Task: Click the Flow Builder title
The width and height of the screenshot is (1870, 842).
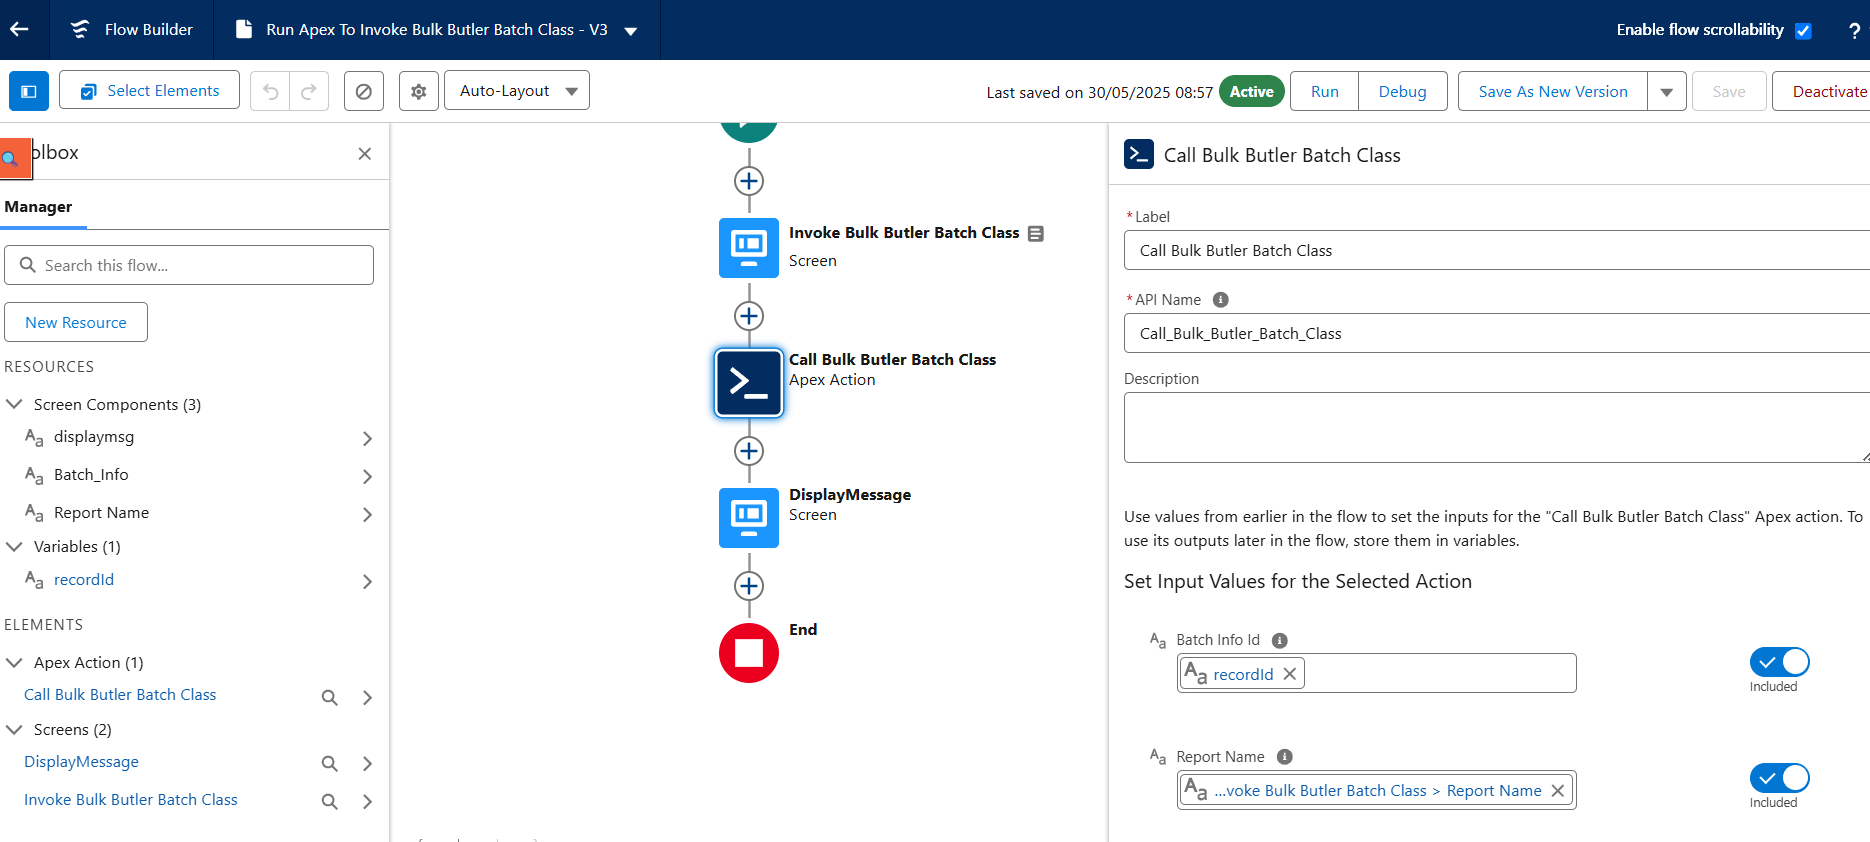Action: [148, 30]
